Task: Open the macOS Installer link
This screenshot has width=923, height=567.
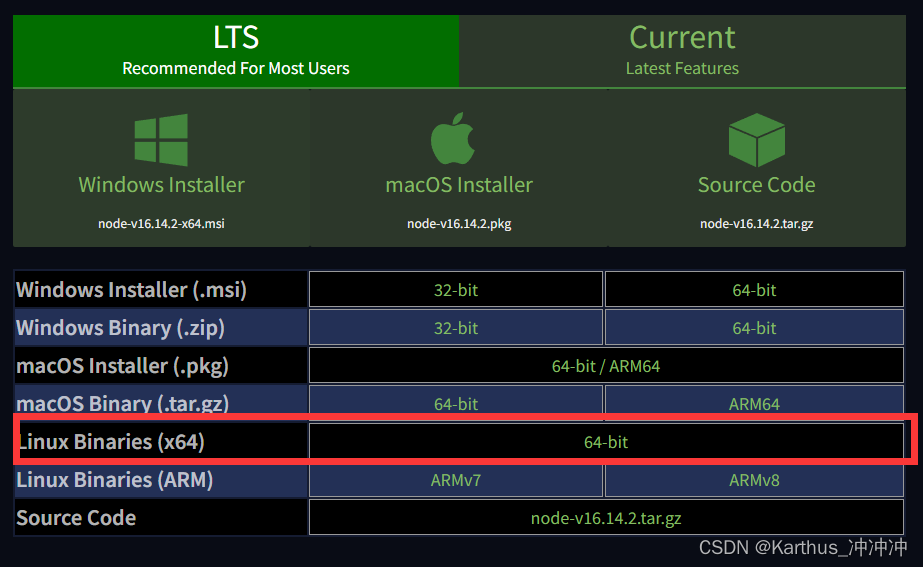Action: tap(459, 185)
